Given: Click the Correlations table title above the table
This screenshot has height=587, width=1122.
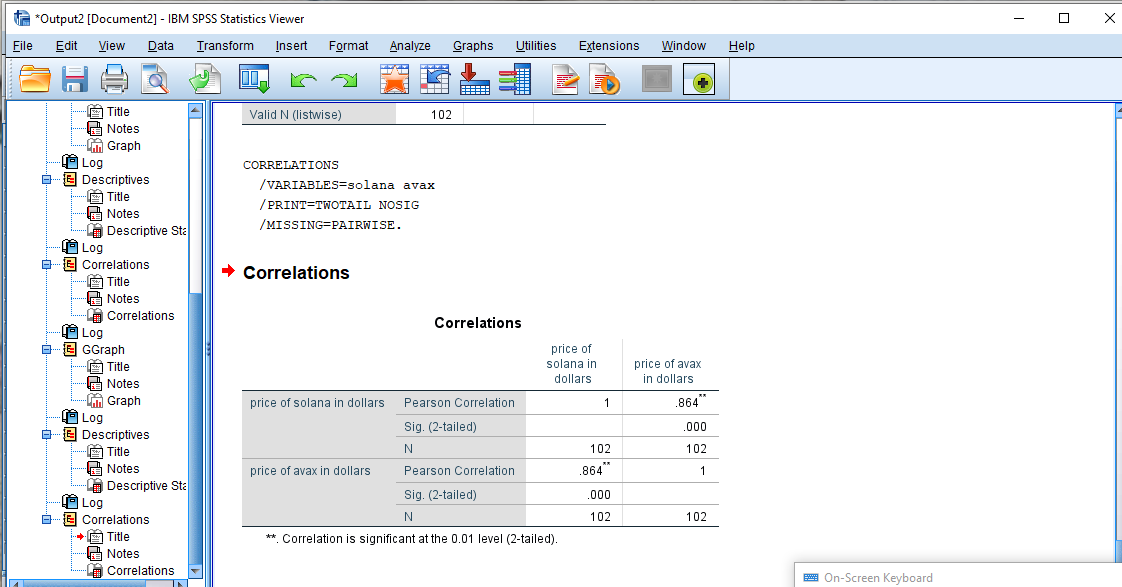Looking at the screenshot, I should point(478,323).
